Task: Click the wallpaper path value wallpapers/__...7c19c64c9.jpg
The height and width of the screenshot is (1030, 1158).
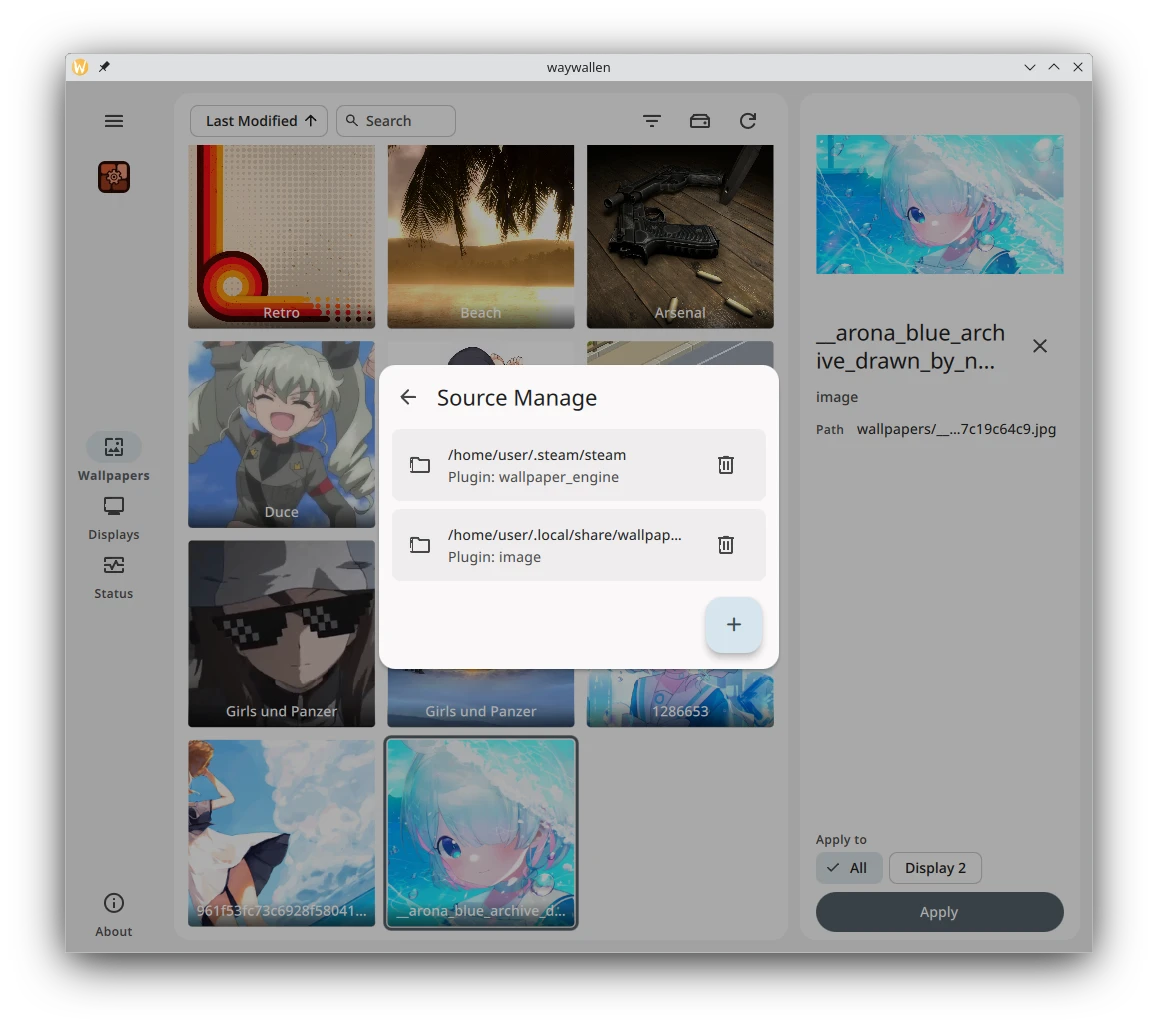Action: (956, 429)
